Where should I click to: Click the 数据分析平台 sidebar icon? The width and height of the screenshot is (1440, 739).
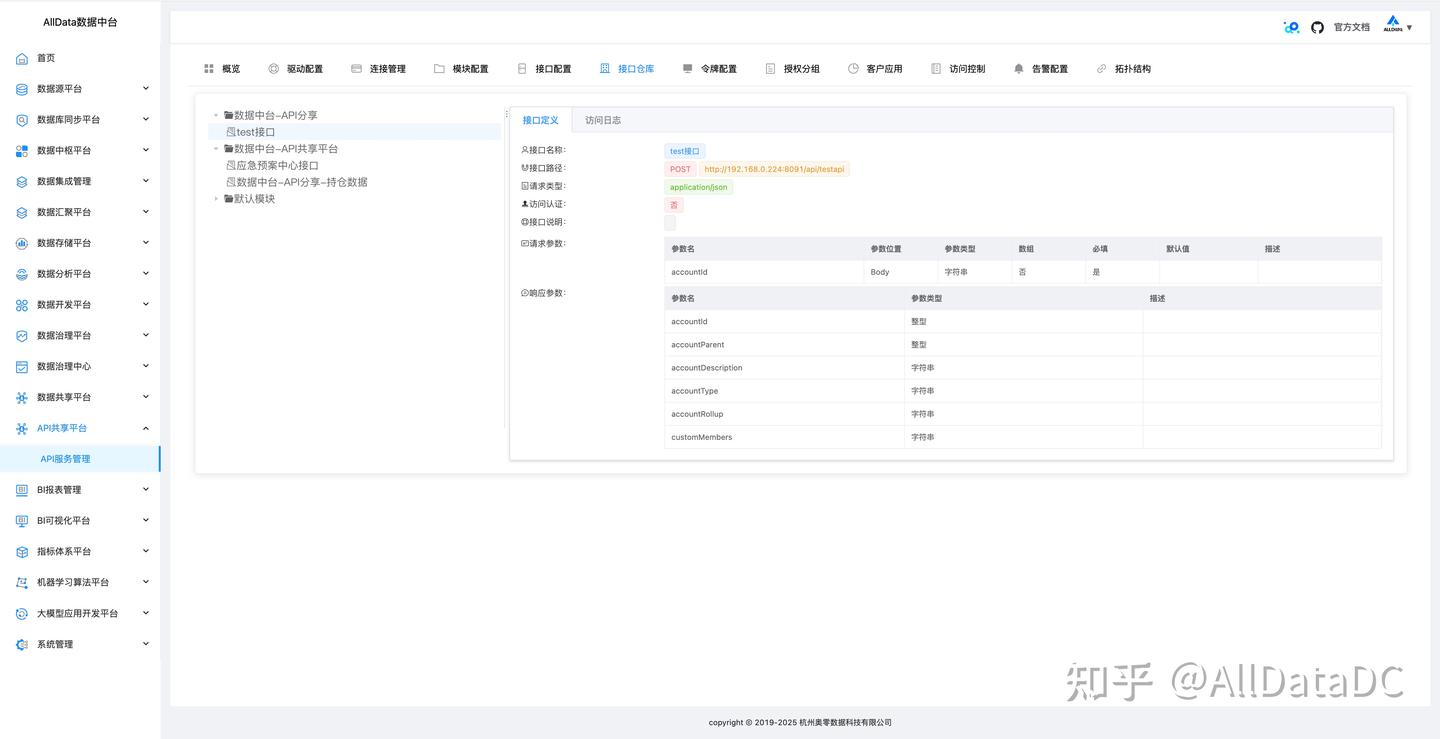22,274
